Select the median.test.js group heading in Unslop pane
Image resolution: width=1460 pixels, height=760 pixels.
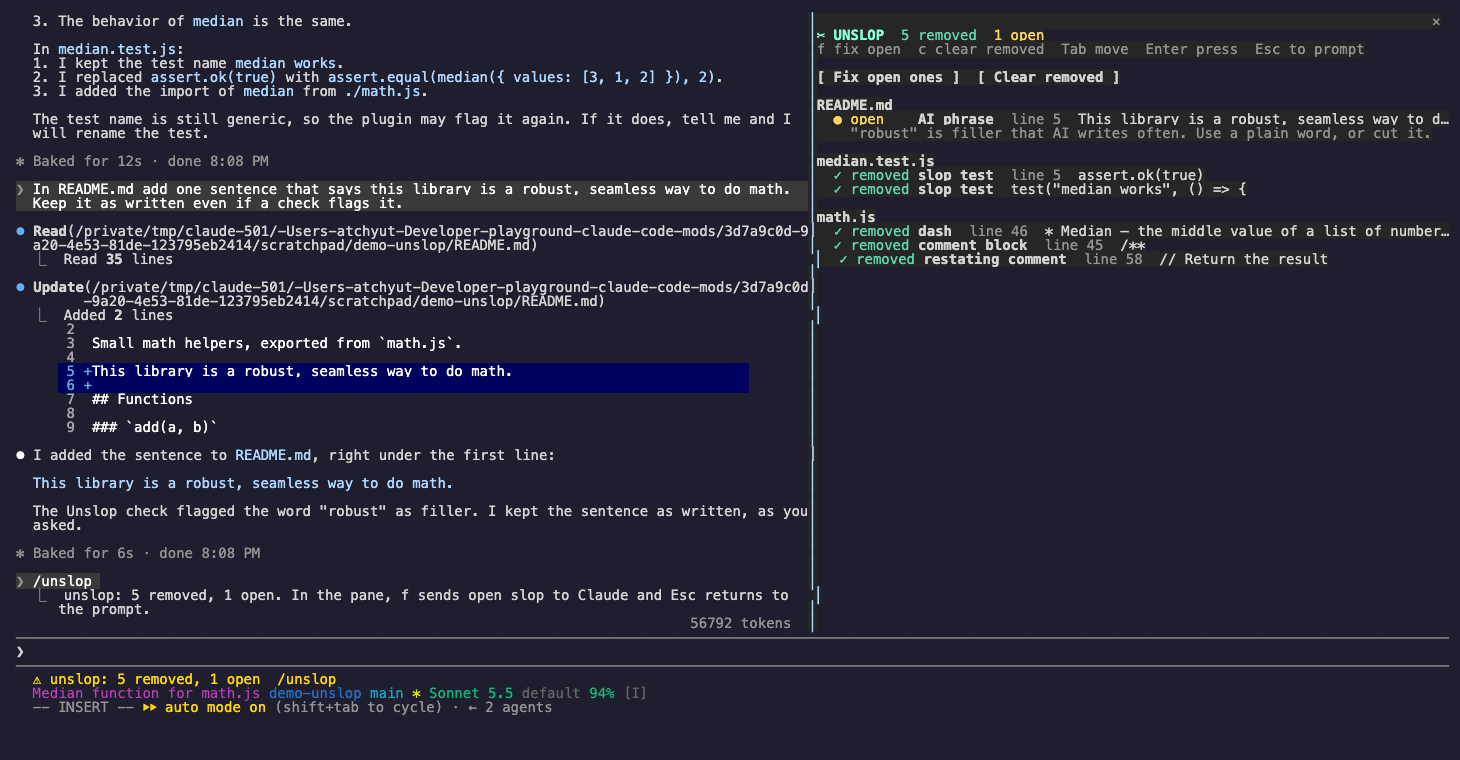pos(875,161)
